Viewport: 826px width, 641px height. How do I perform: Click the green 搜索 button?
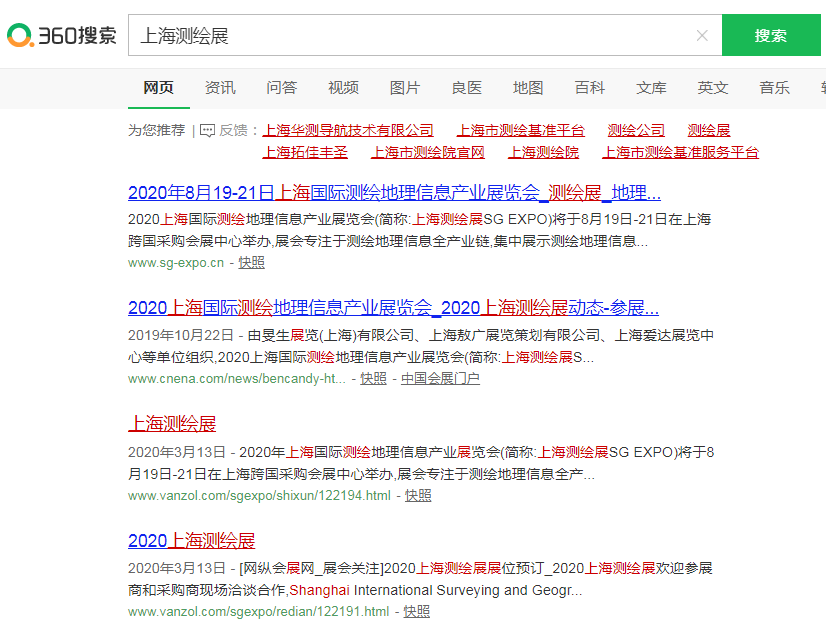771,35
